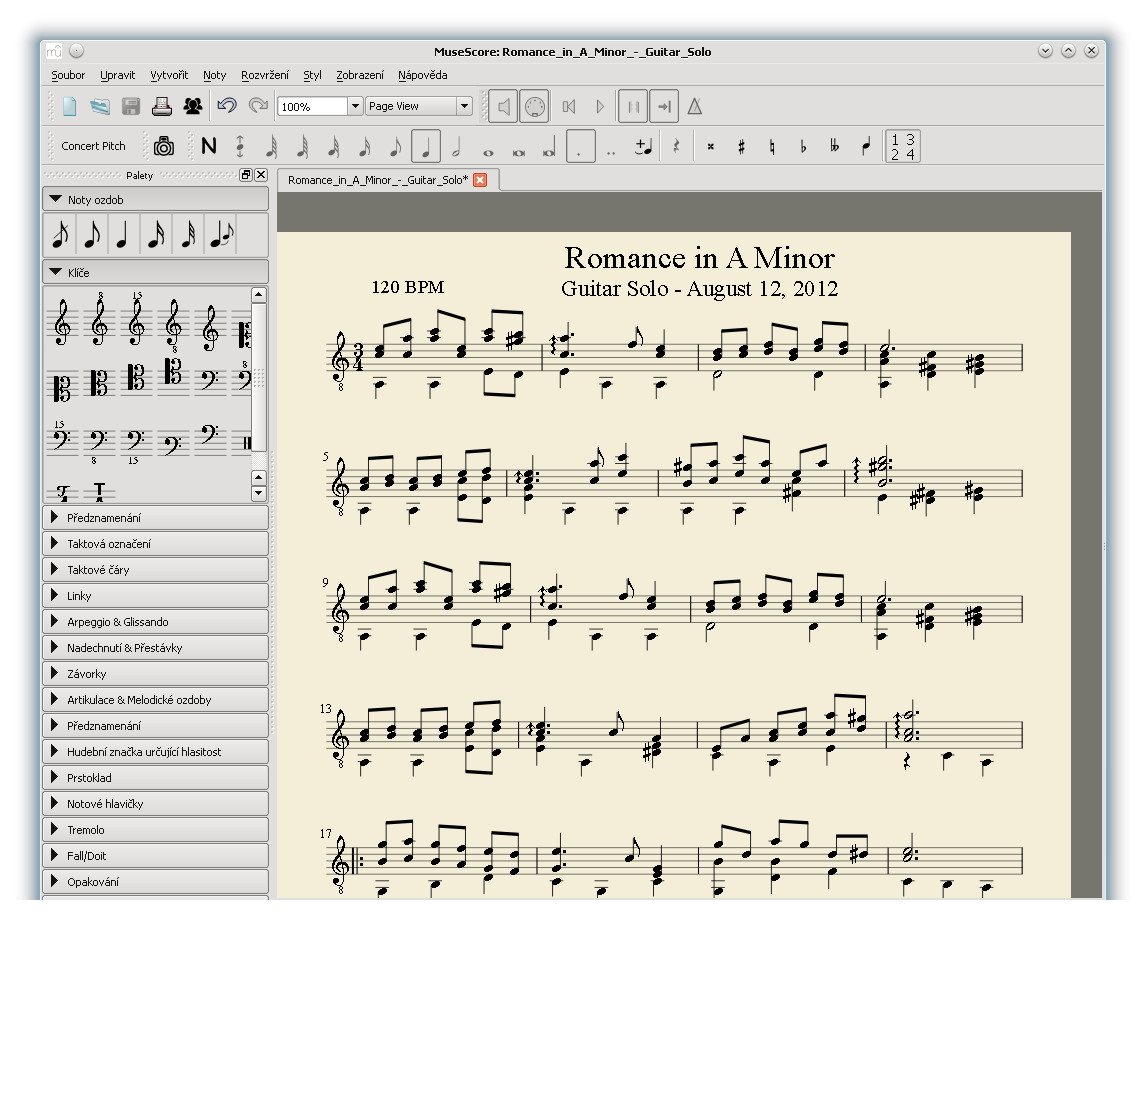Apply the double flat accidental
Image resolution: width=1146 pixels, height=1093 pixels.
tap(834, 147)
